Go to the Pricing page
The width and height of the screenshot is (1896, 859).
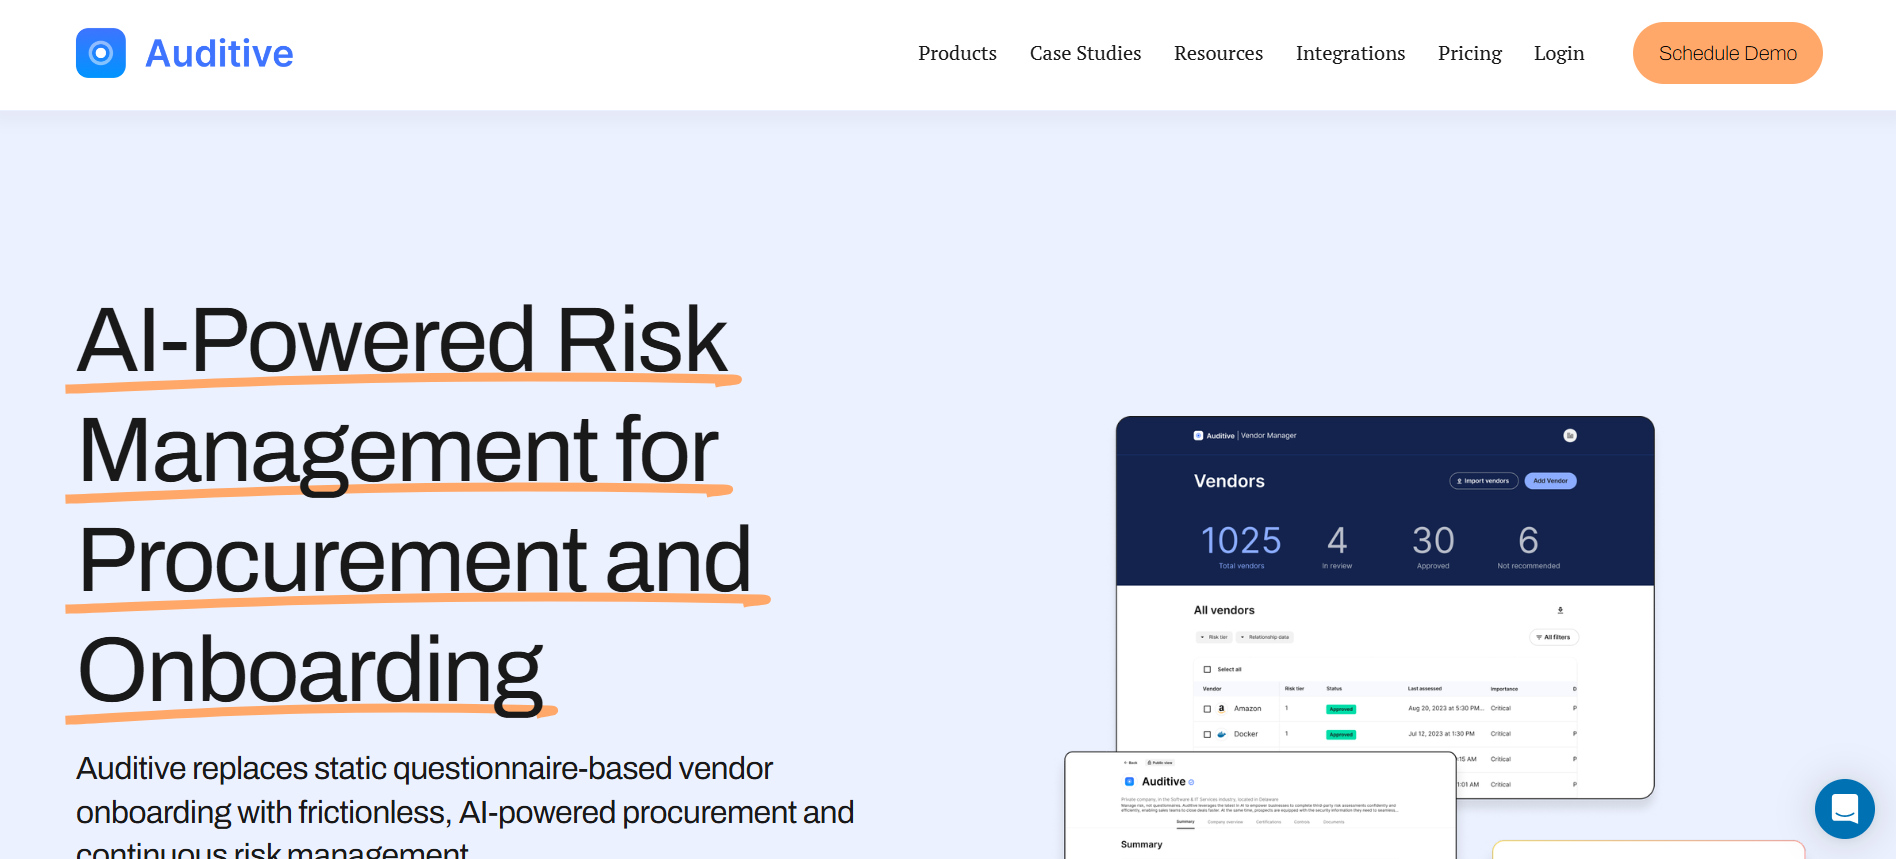pos(1469,53)
